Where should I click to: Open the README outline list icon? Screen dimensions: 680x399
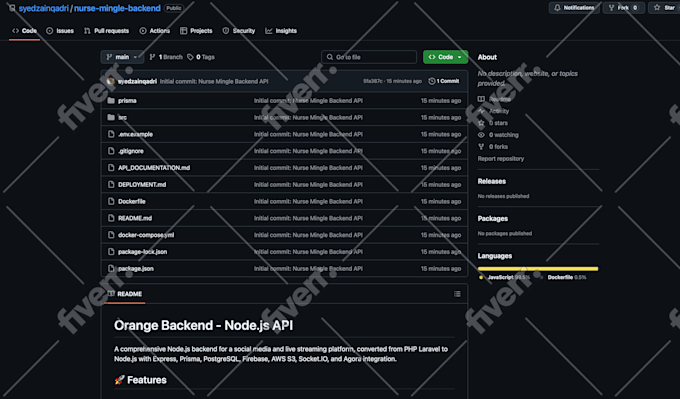pos(457,294)
